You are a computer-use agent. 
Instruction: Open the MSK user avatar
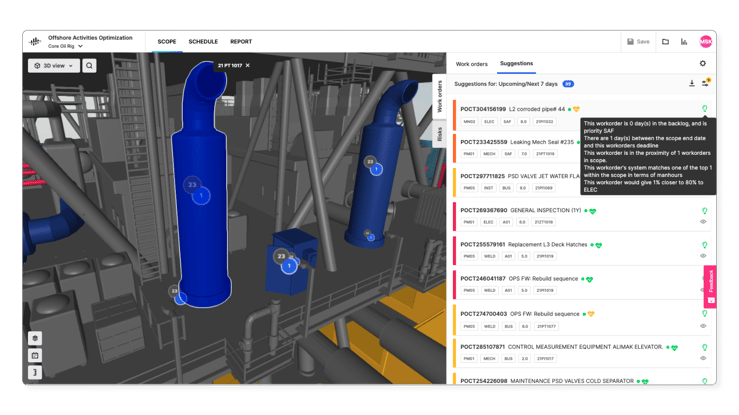706,42
